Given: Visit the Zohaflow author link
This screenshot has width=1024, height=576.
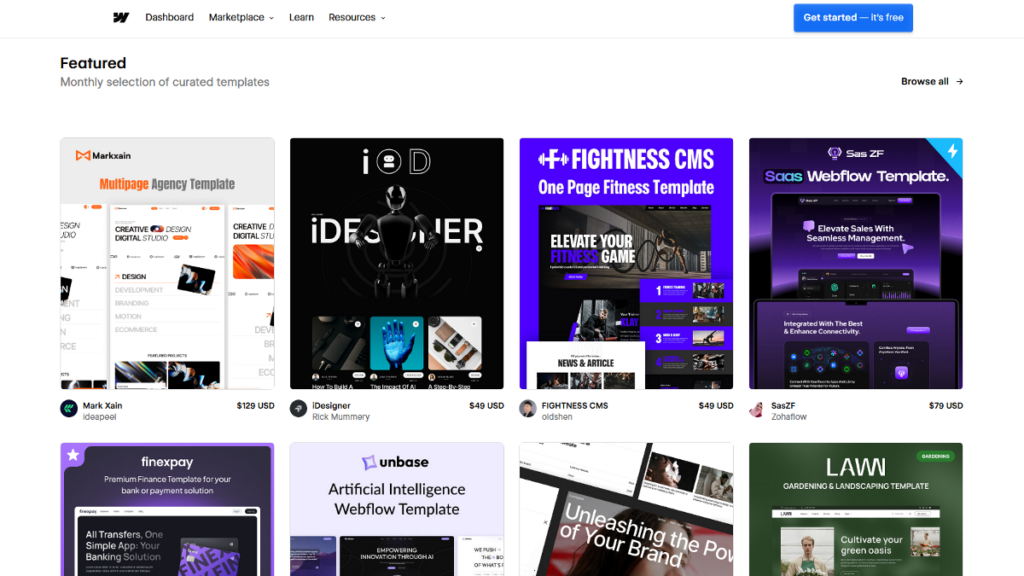Looking at the screenshot, I should [x=789, y=417].
